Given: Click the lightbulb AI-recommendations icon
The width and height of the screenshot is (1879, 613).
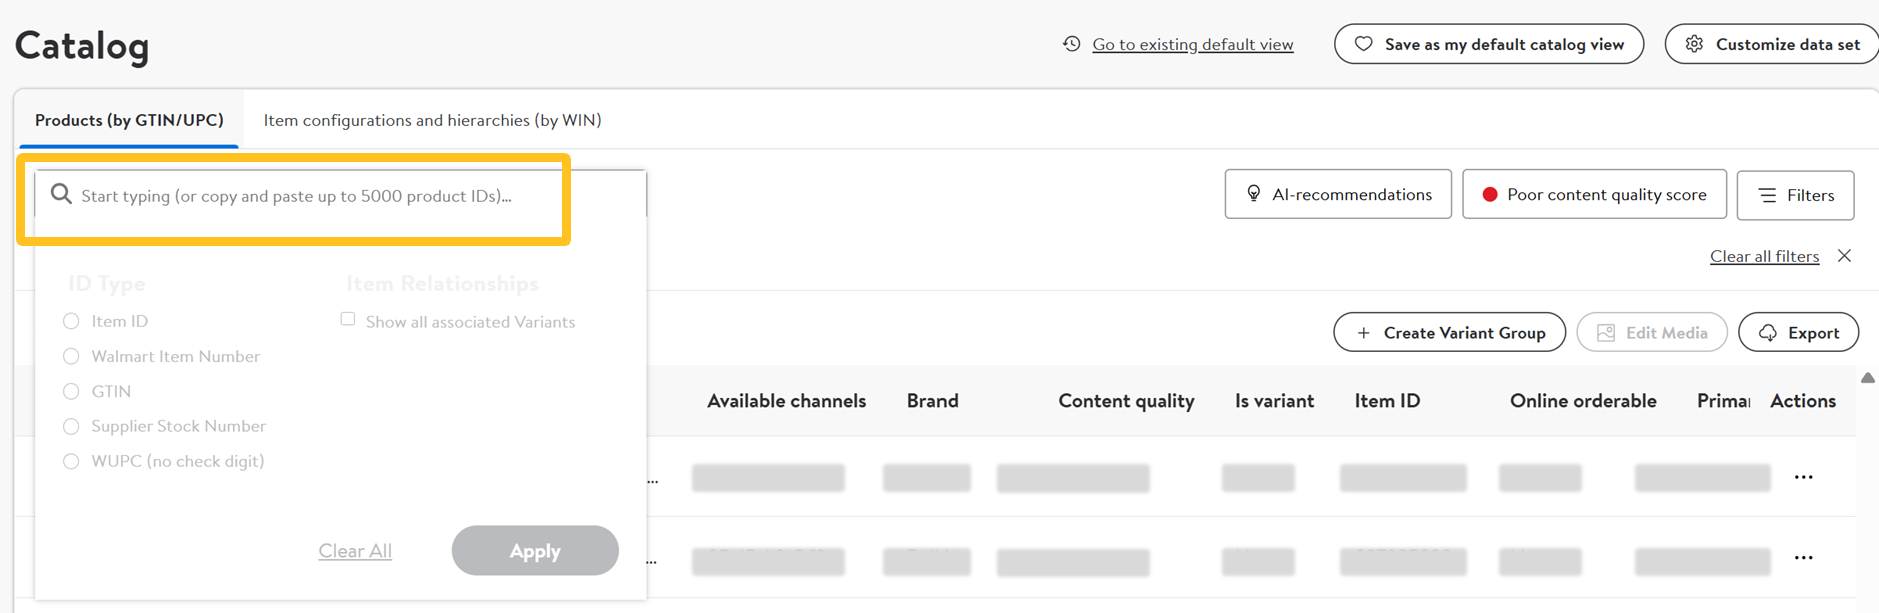Looking at the screenshot, I should point(1253,194).
